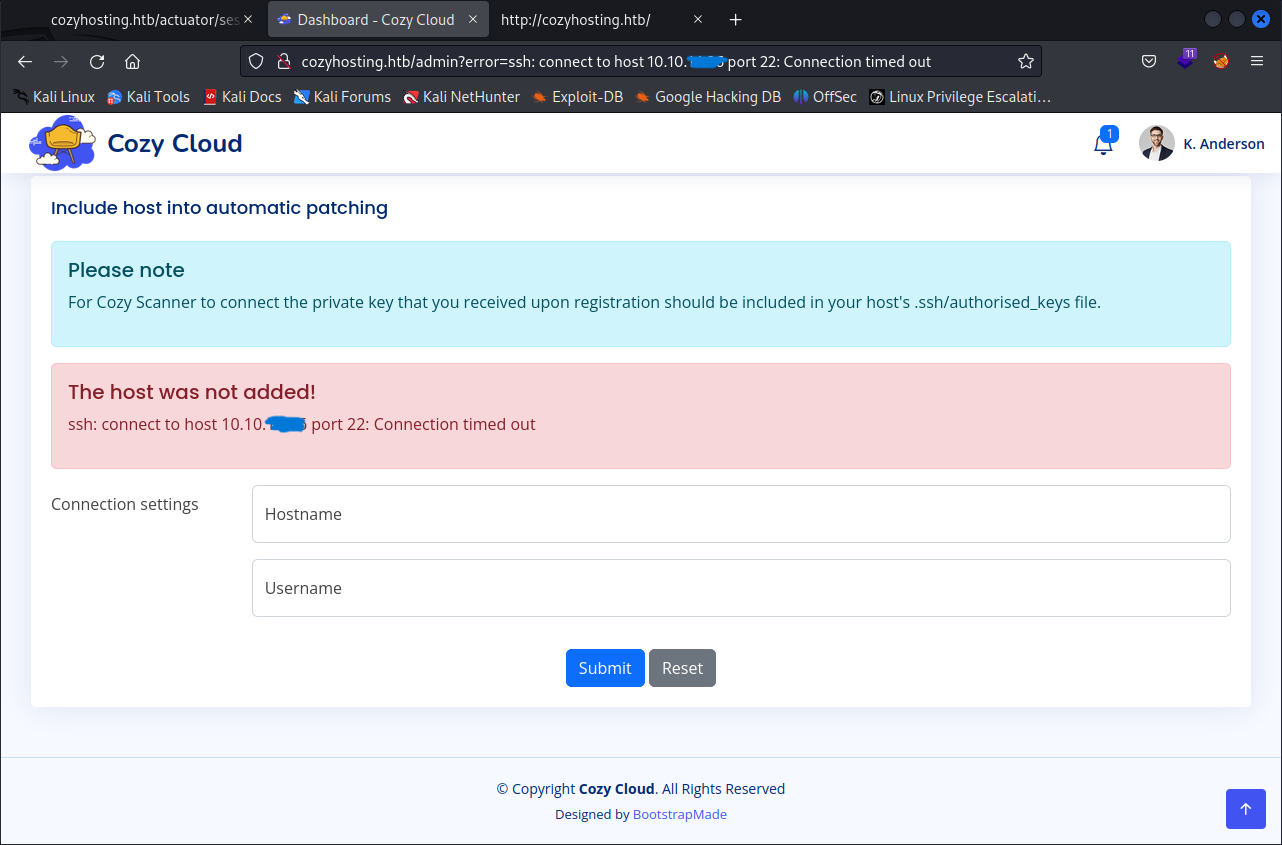Click the notification bell icon
The height and width of the screenshot is (845, 1282).
(1103, 144)
